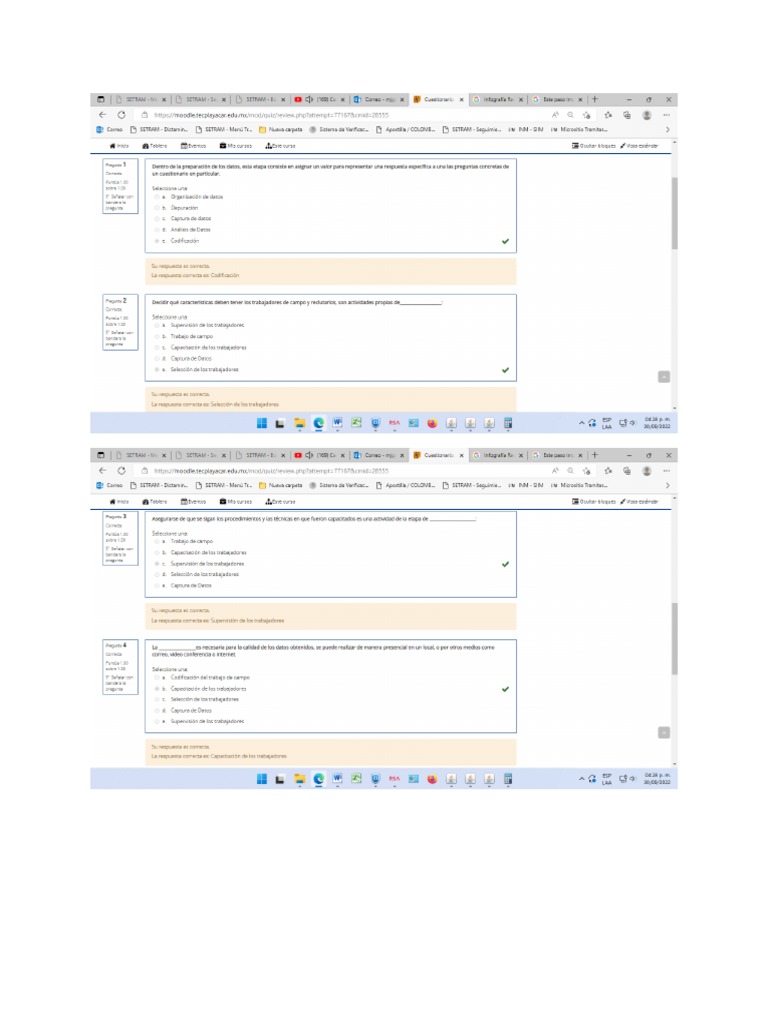Screen dimensions: 768x1024
Task: Open clock and date below Pregunta 4
Action: coord(657,779)
